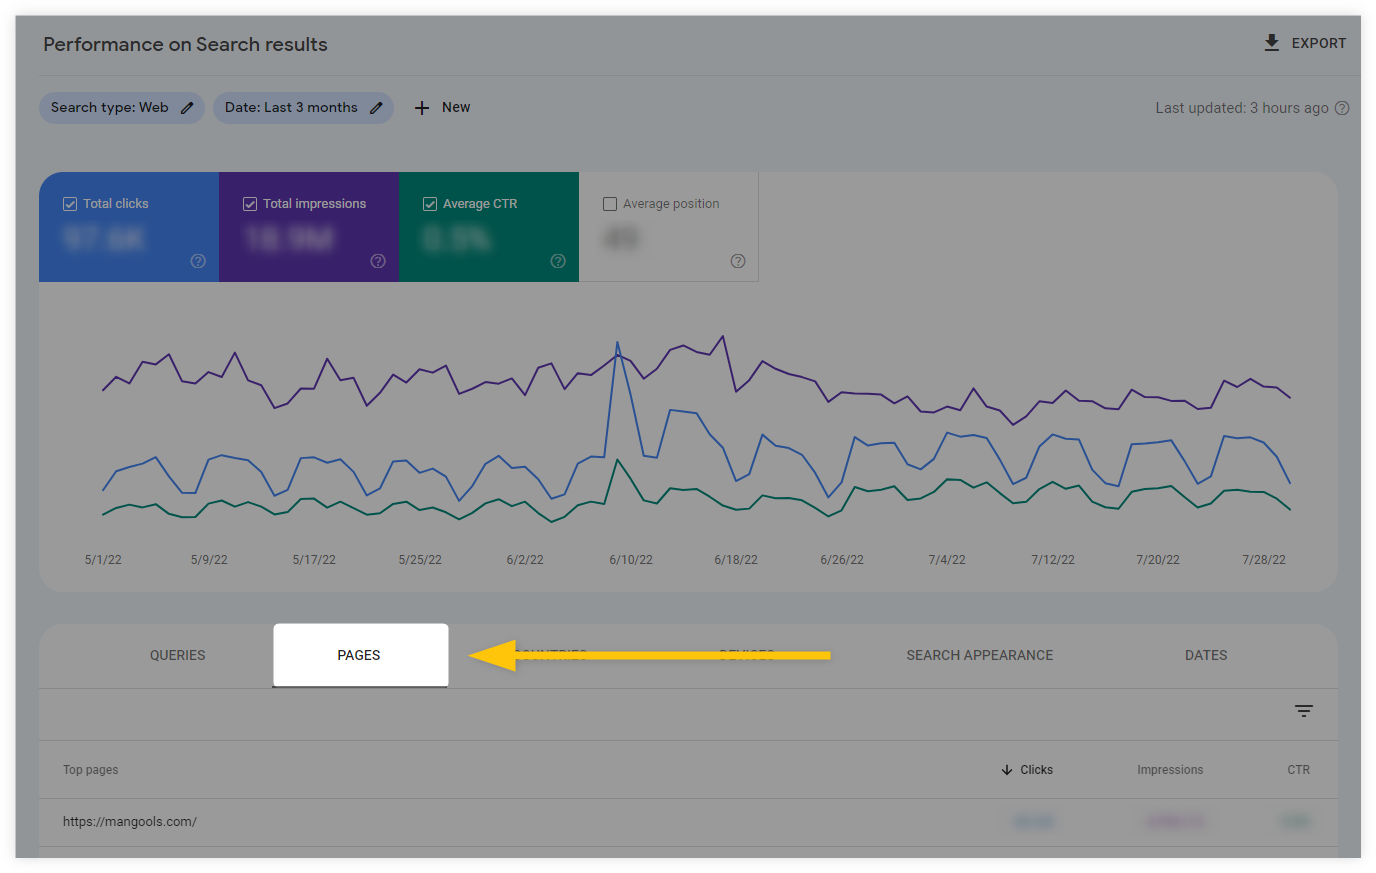Open help tooltip on Average CTR card

point(557,261)
